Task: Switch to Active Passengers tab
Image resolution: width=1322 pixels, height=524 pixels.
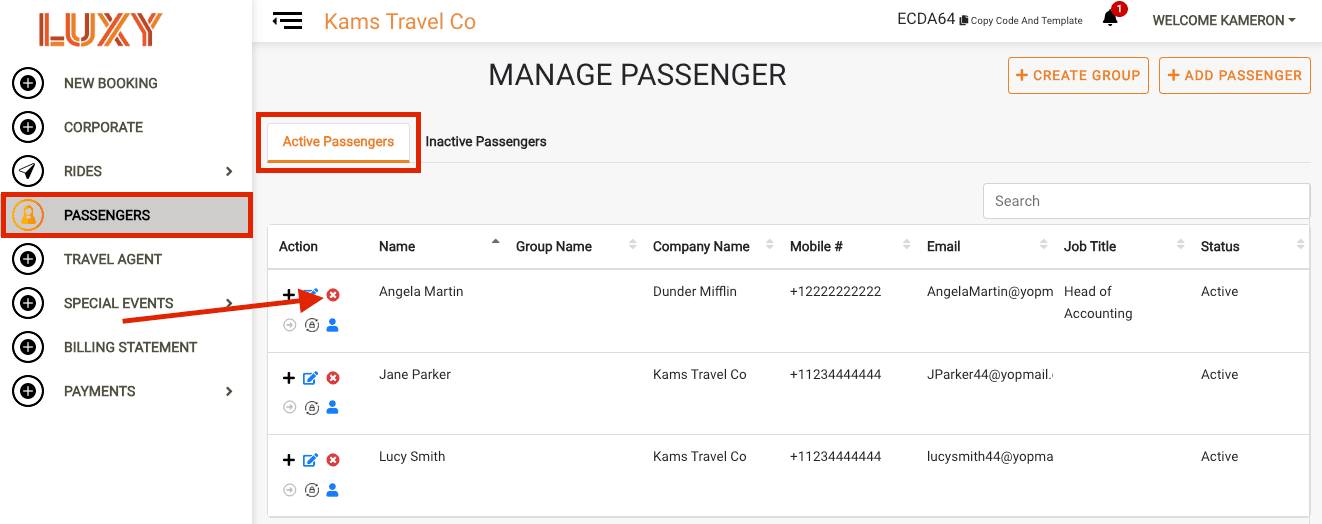Action: [338, 142]
